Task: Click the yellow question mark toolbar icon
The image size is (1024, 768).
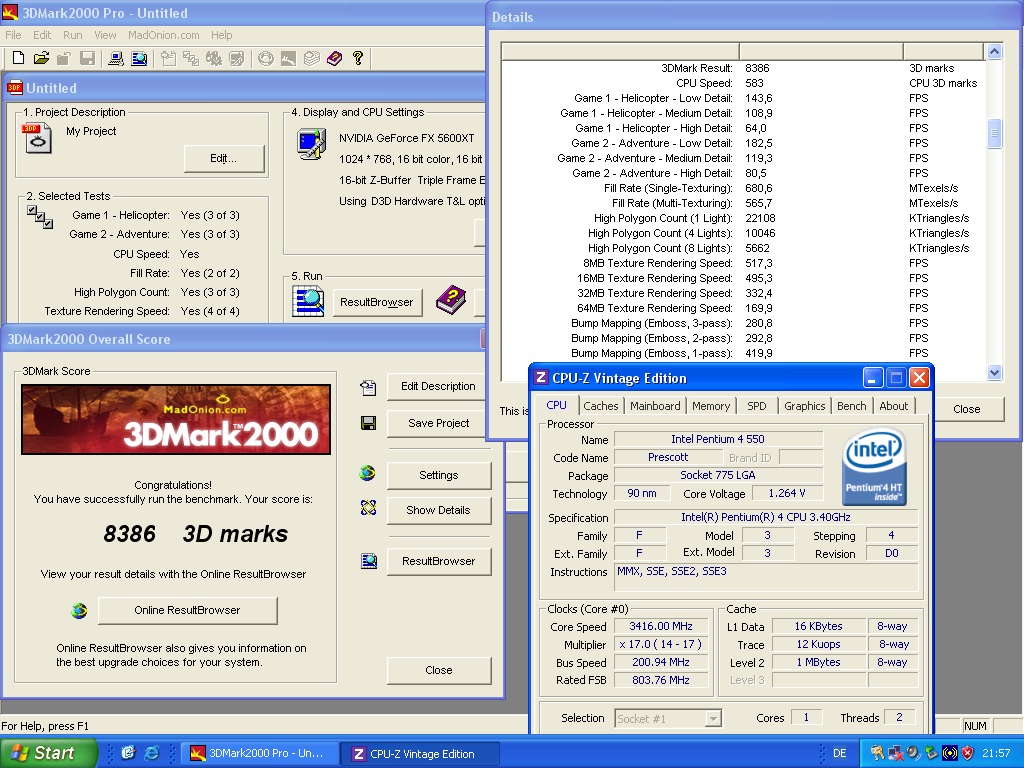Action: [357, 58]
